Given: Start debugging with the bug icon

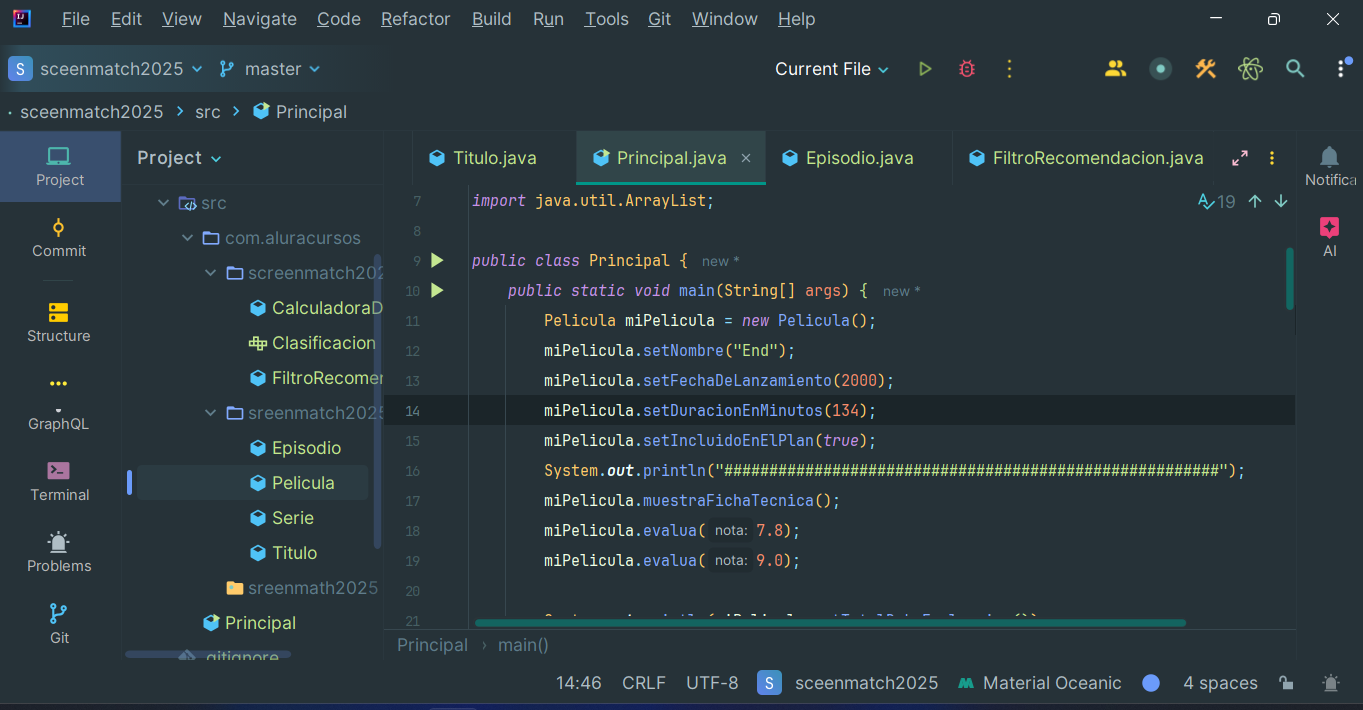Looking at the screenshot, I should pos(966,69).
